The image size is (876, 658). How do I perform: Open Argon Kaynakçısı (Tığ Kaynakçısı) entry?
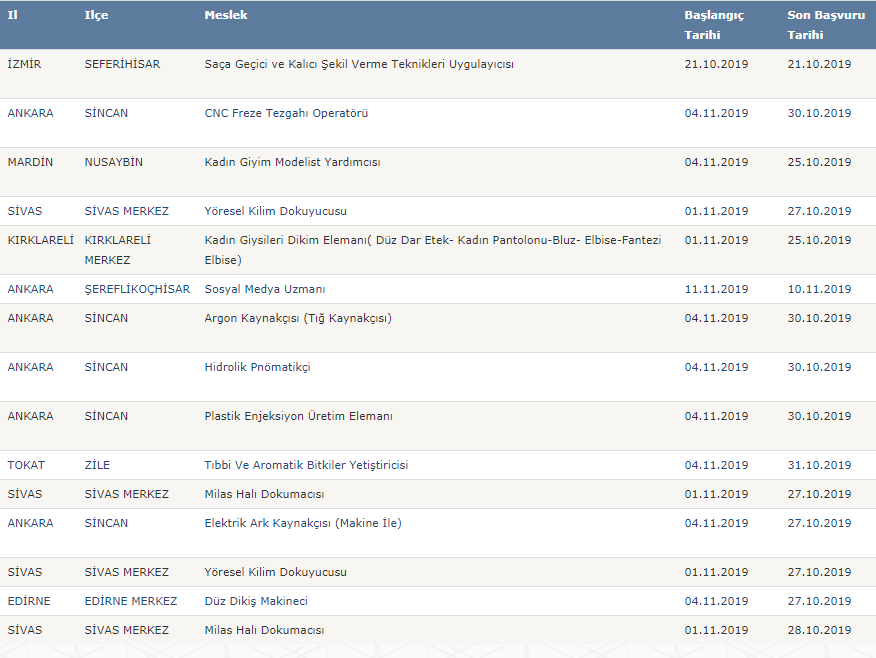point(298,318)
